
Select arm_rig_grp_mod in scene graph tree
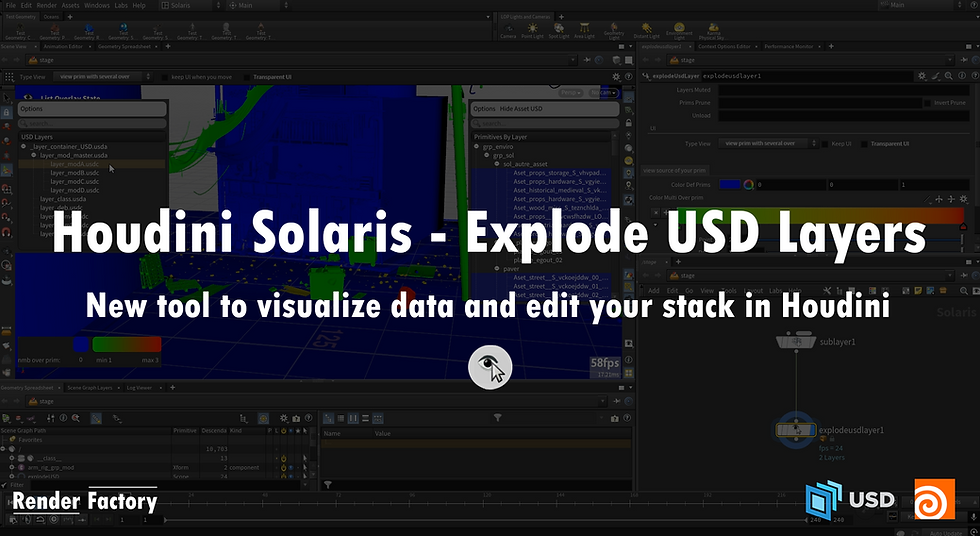point(50,467)
